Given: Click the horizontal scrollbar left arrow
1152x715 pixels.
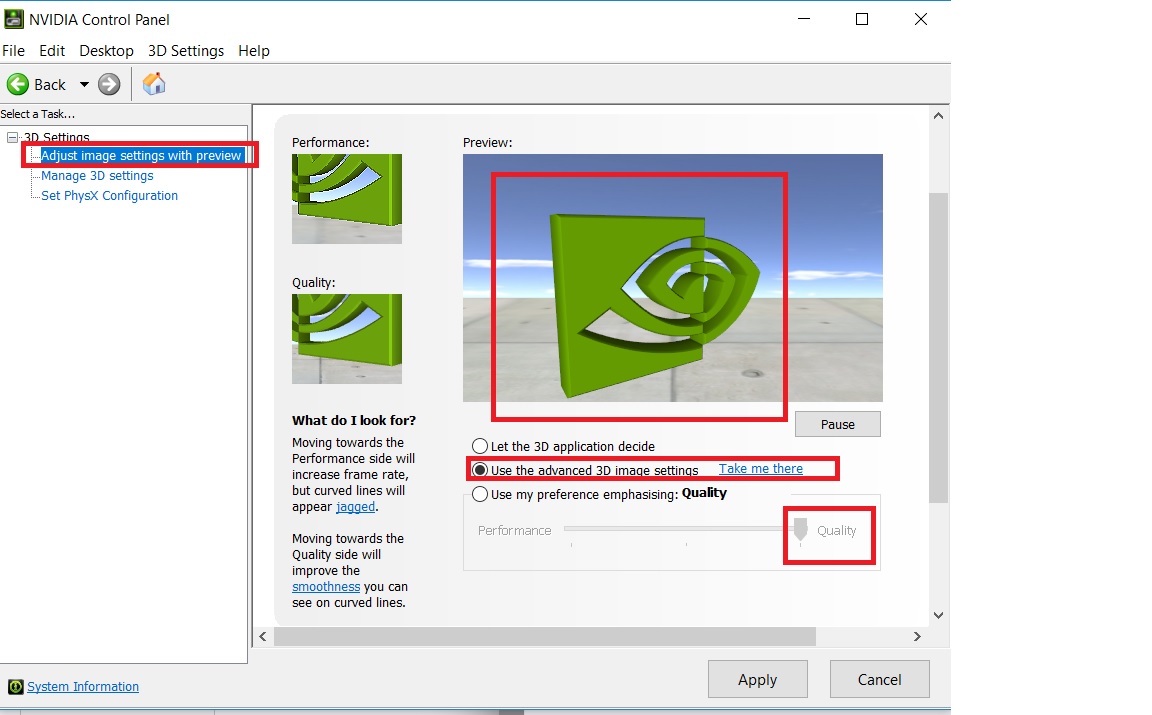Looking at the screenshot, I should pos(263,636).
